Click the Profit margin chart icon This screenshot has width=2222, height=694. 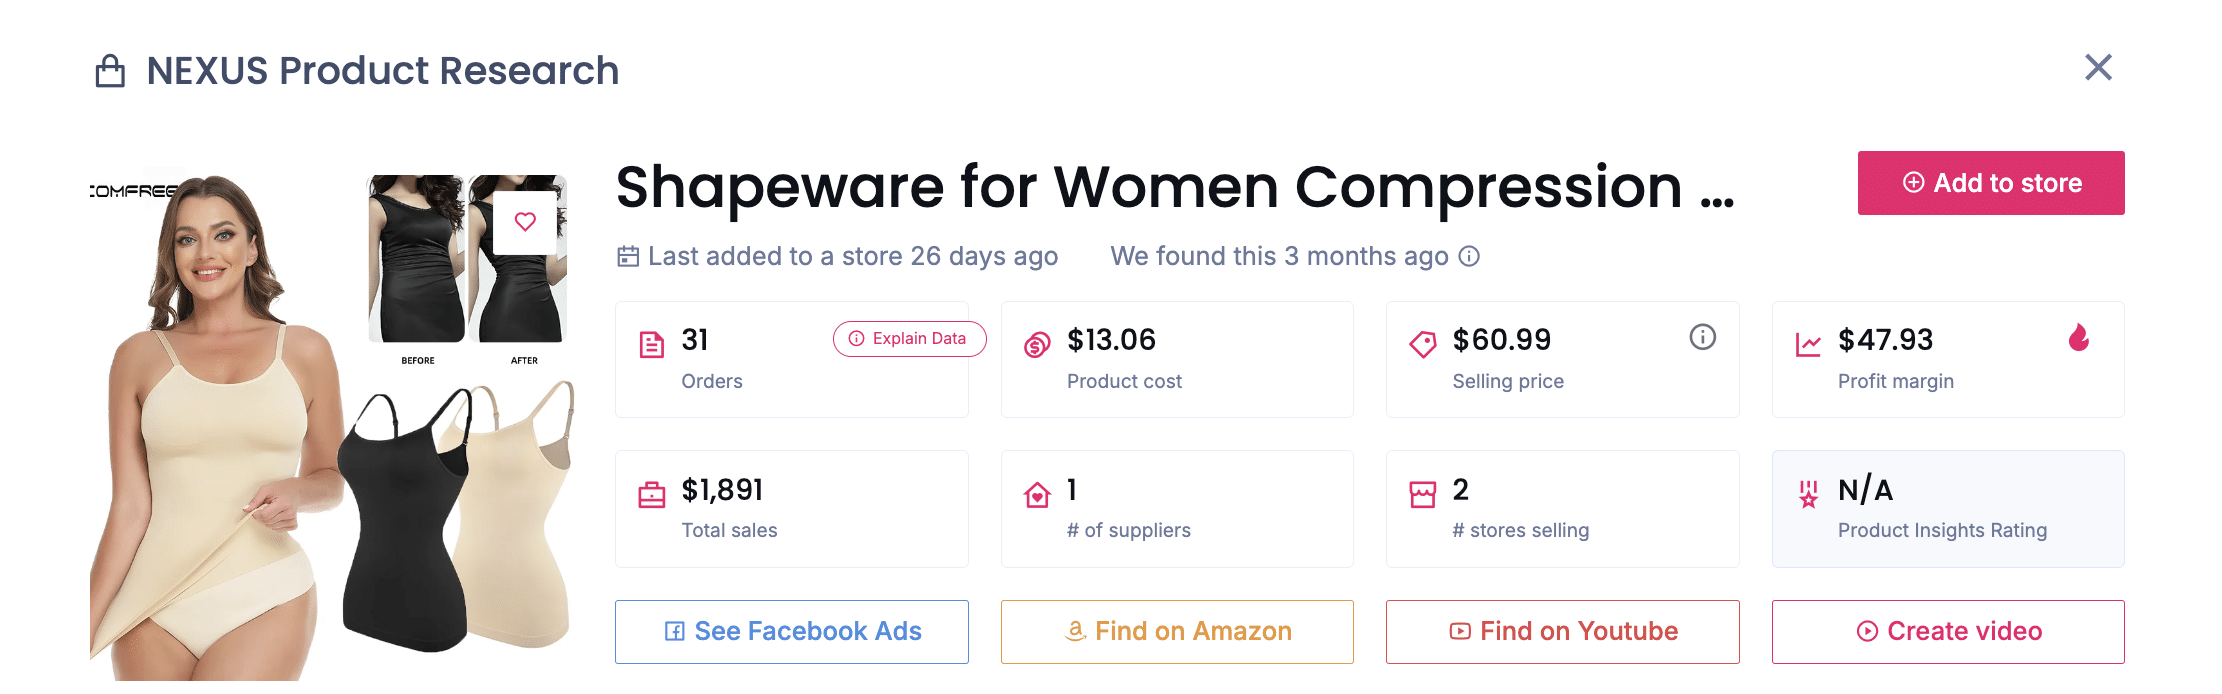pos(1808,345)
